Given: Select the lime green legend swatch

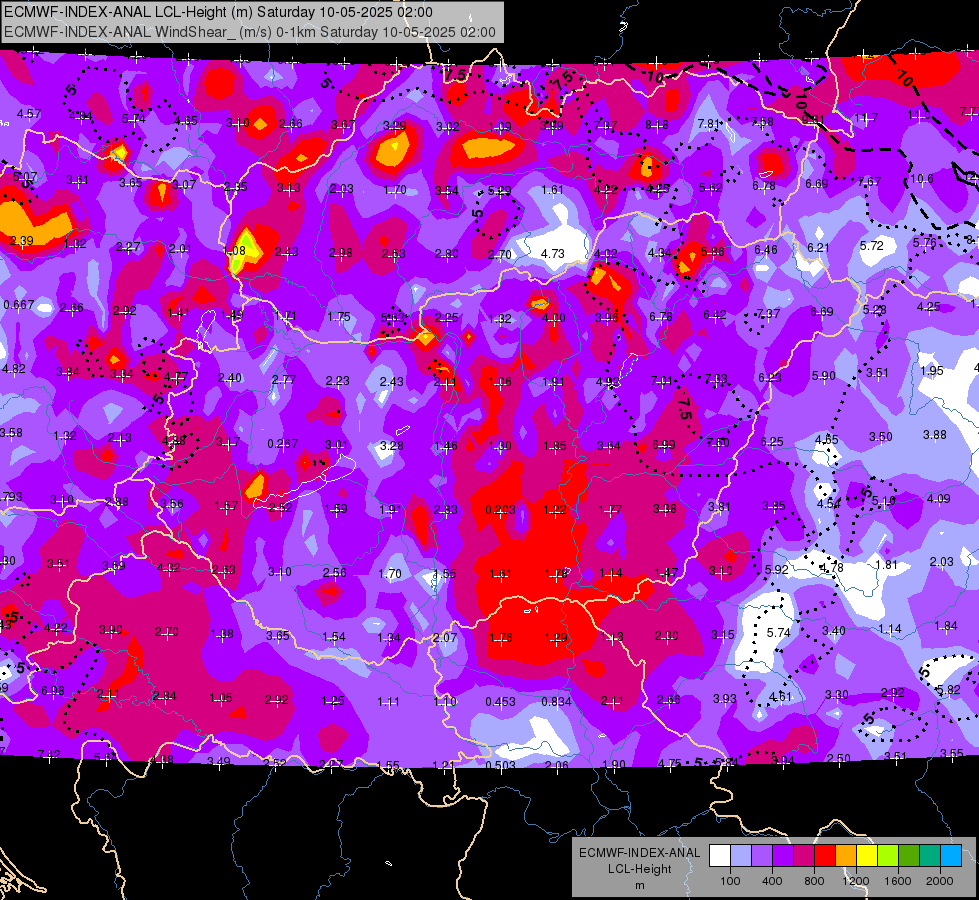Looking at the screenshot, I should 888,856.
